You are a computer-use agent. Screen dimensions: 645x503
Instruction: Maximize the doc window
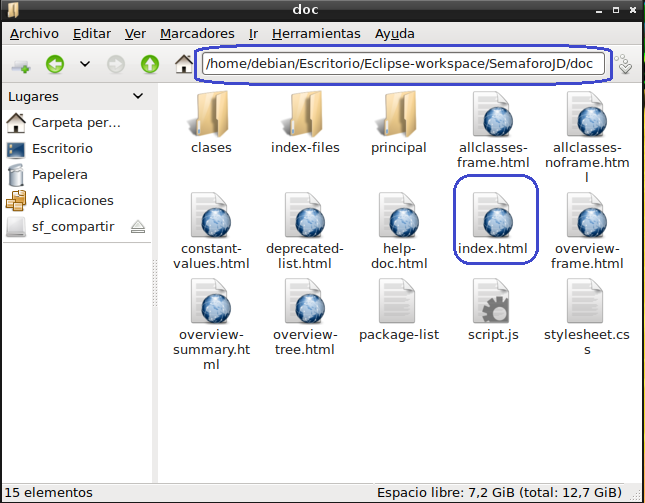(x=616, y=10)
